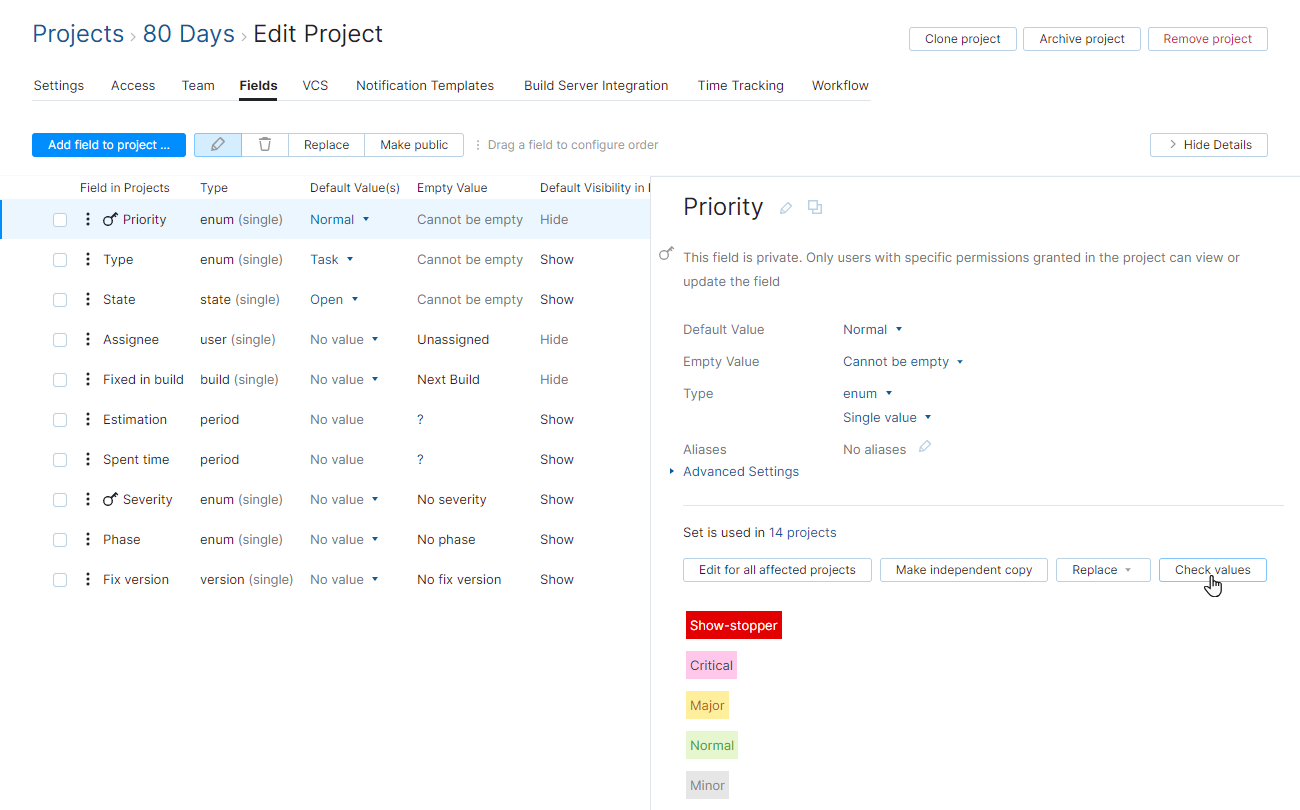Tick the checkbox for the Fix version field
Screen dimensions: 1300x810
(x=60, y=579)
